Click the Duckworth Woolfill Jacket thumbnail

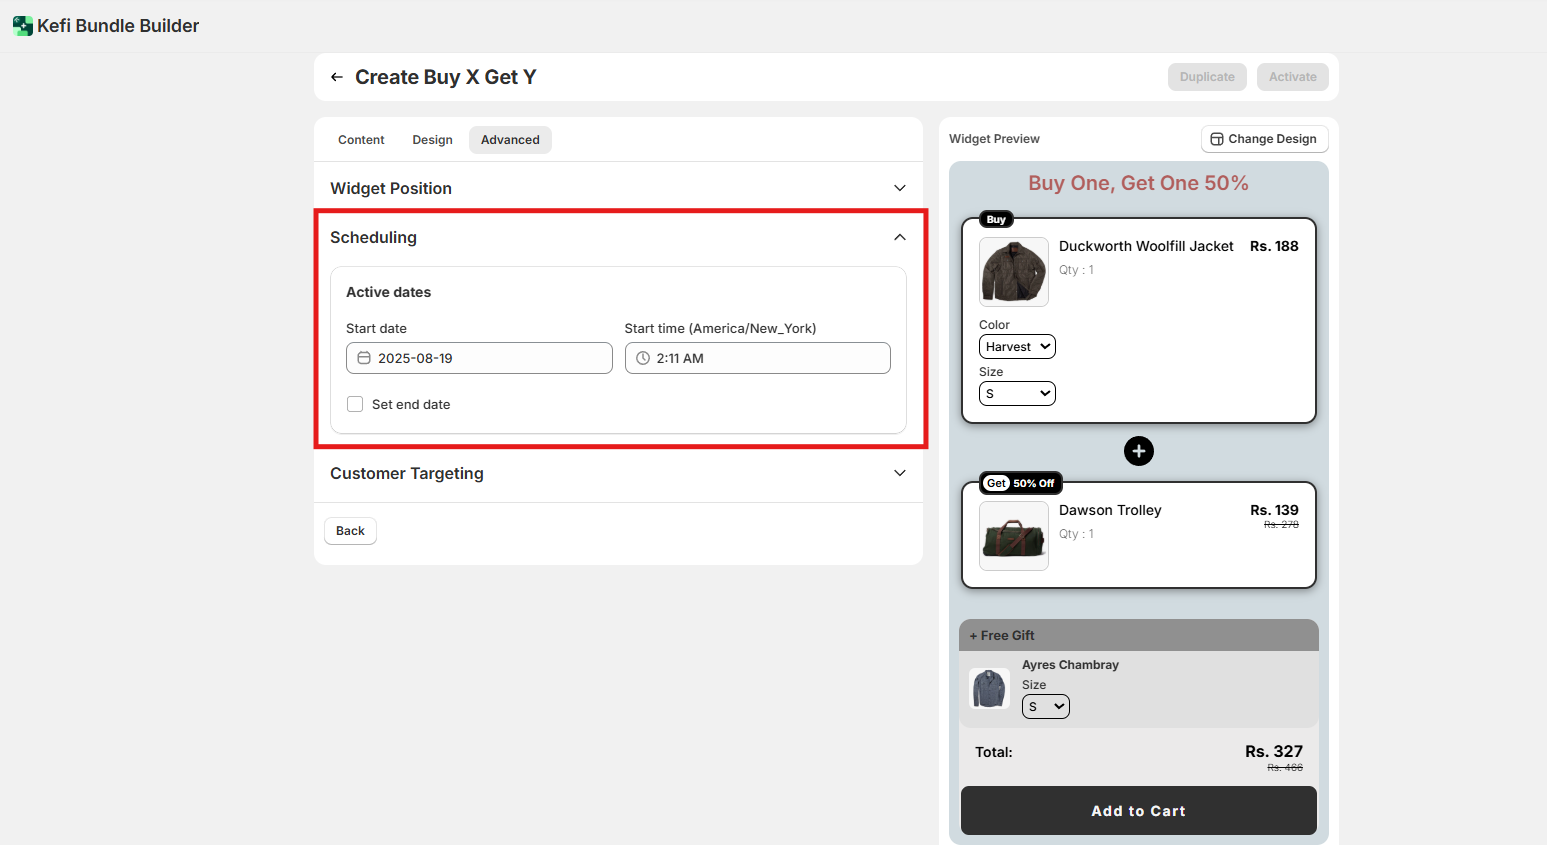[x=1013, y=271]
